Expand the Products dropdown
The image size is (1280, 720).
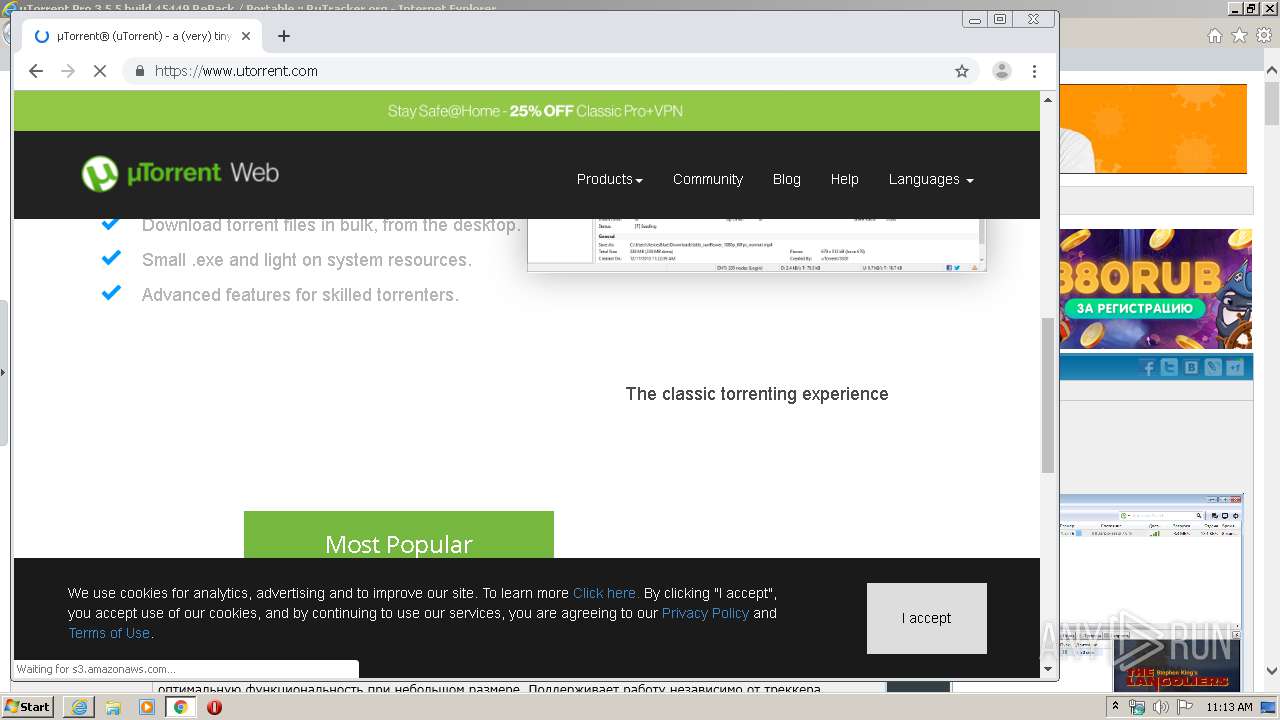tap(609, 179)
